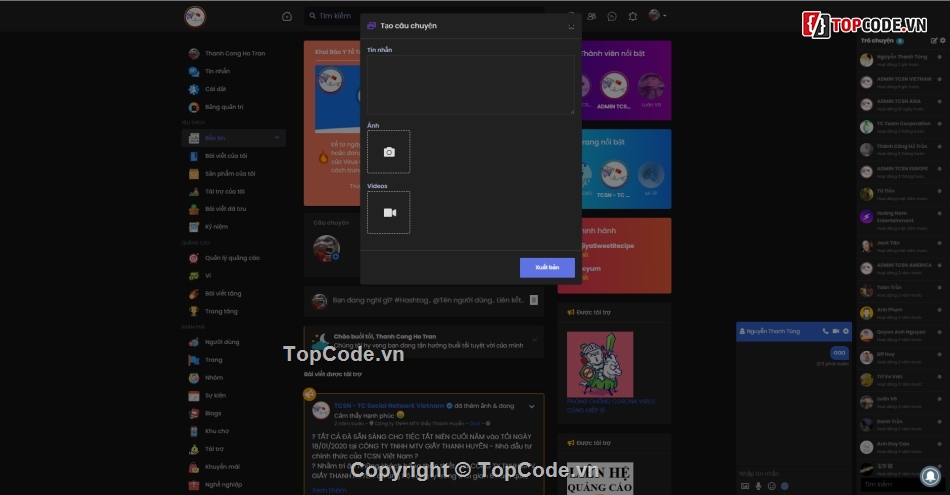
Task: Close the Tạo câu chuyện dialog
Action: click(x=571, y=27)
